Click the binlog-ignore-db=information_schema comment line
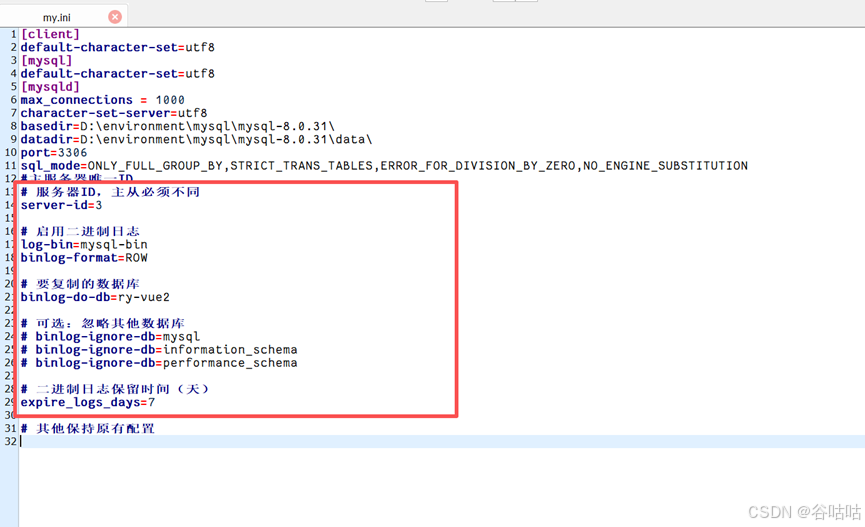The width and height of the screenshot is (865, 527). click(x=159, y=350)
